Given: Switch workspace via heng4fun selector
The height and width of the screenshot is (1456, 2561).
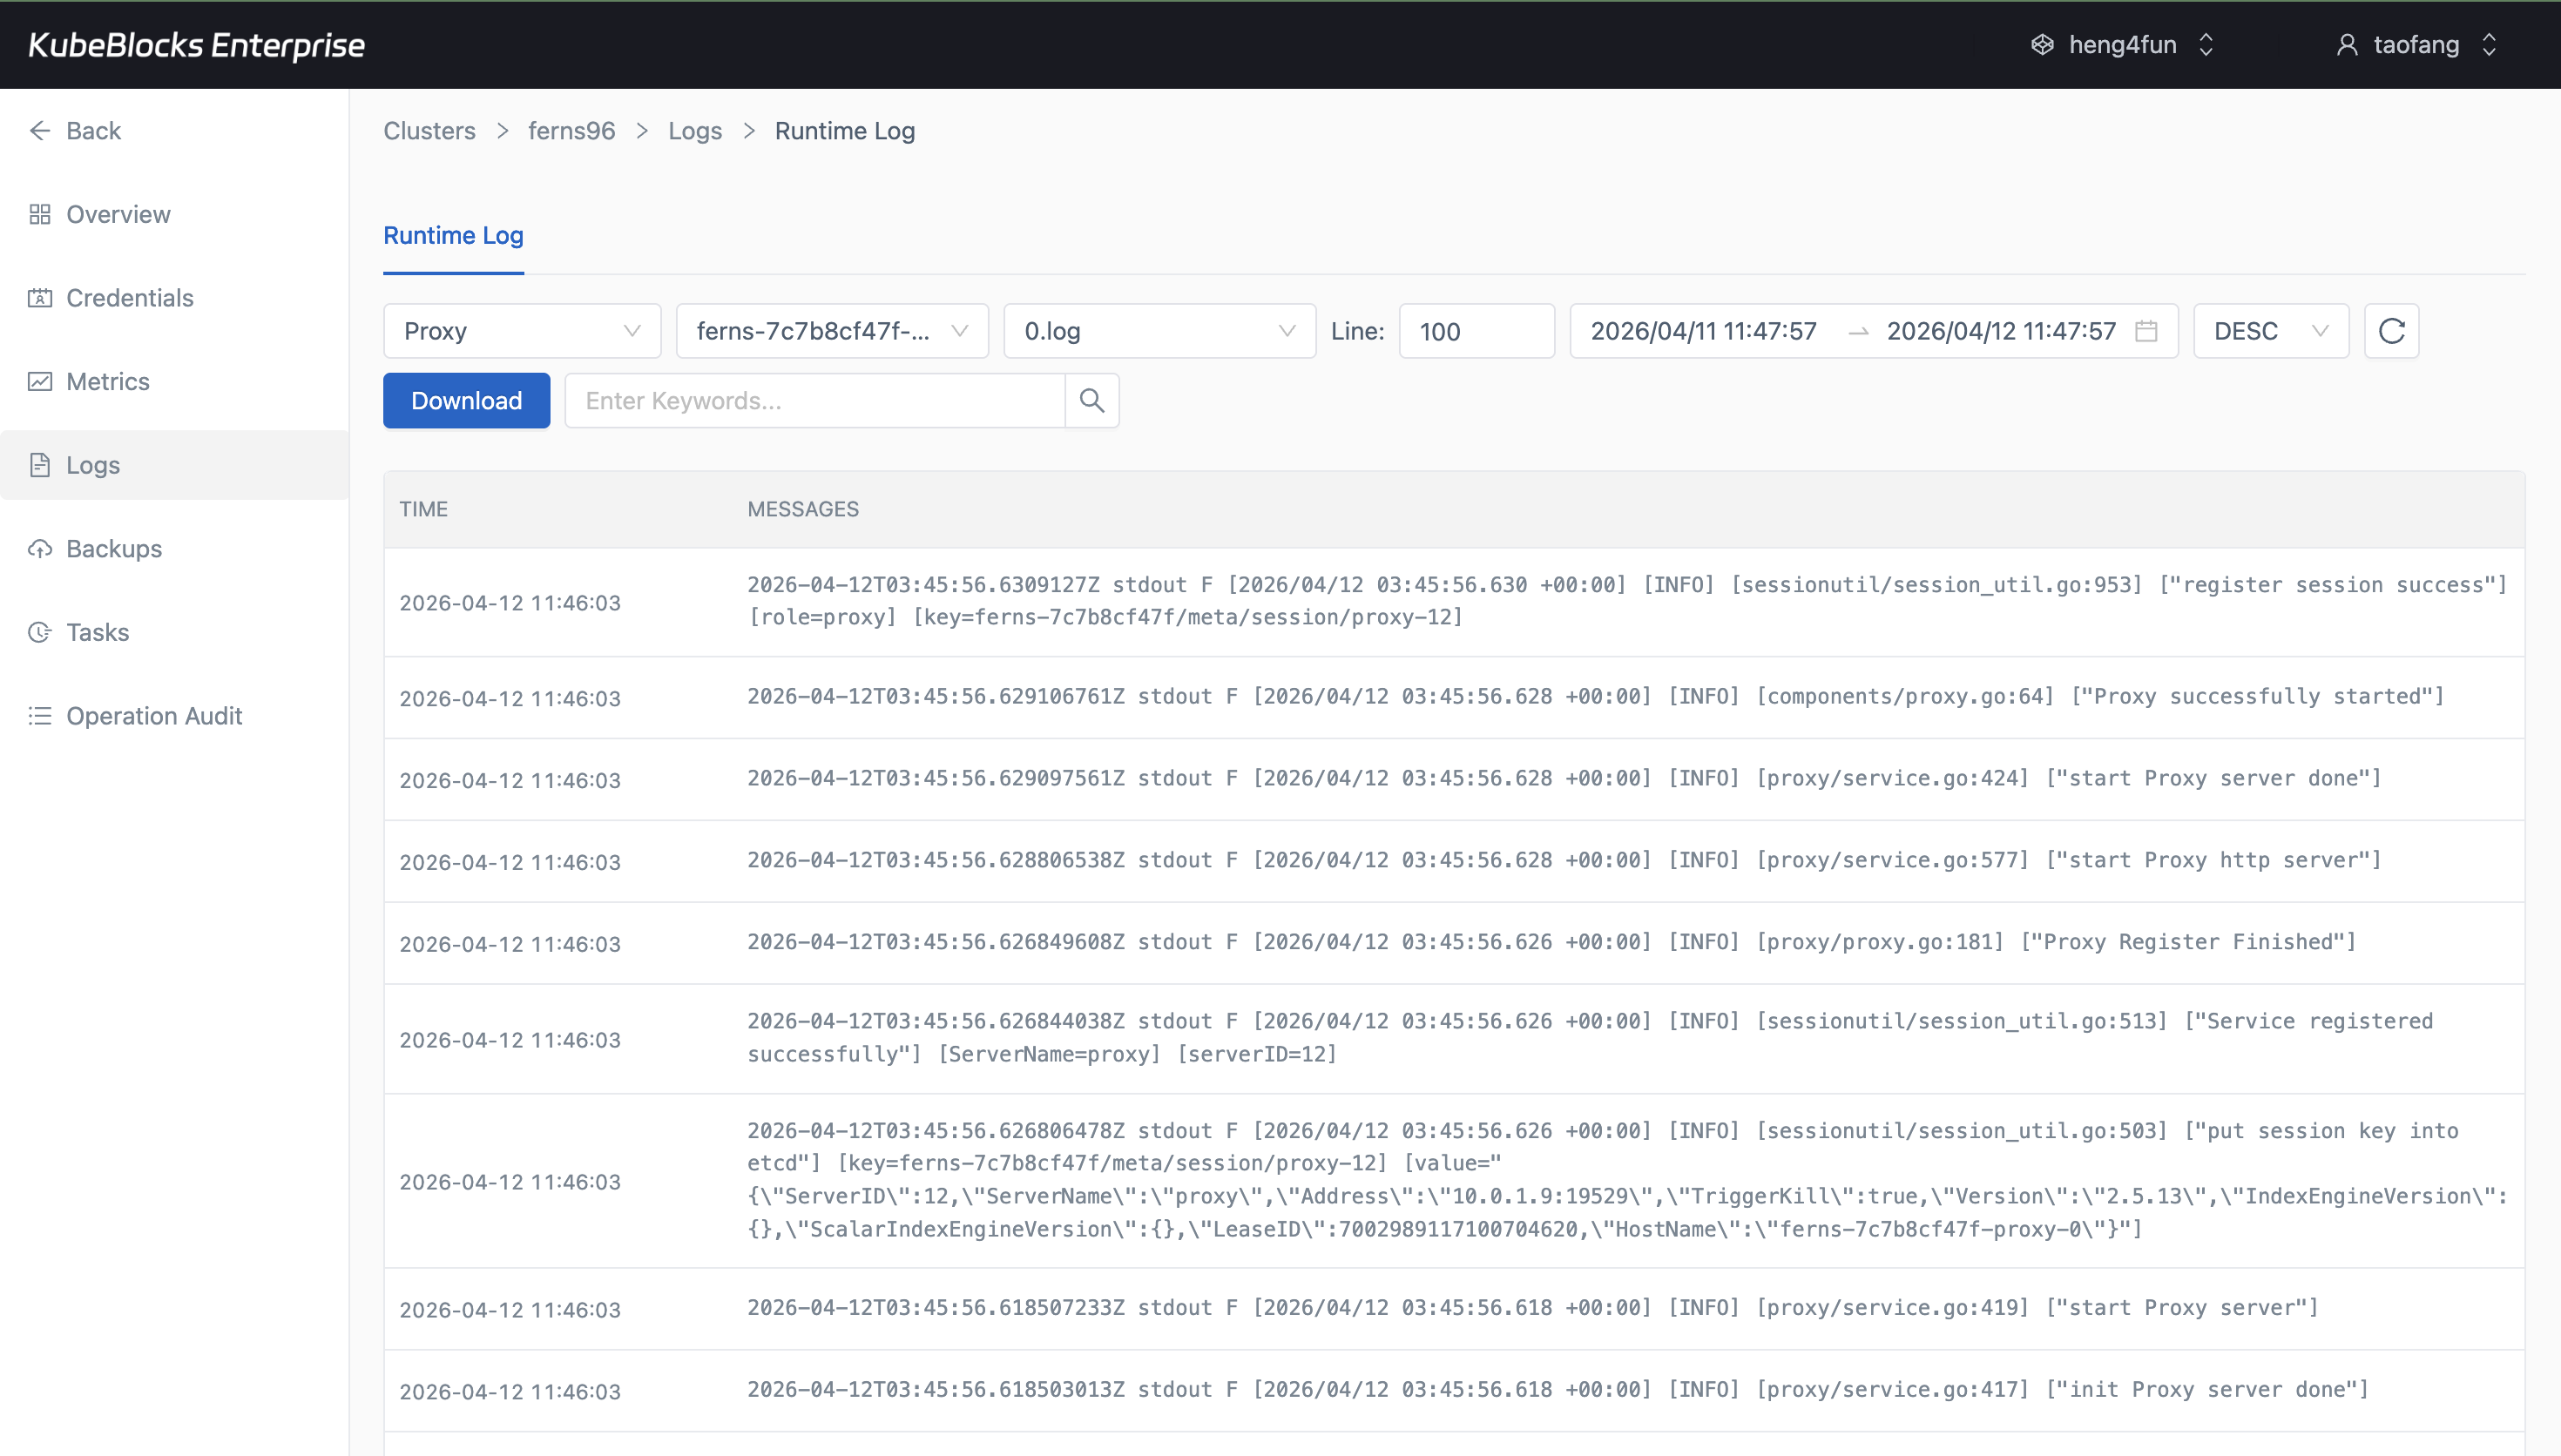Looking at the screenshot, I should pyautogui.click(x=2122, y=44).
